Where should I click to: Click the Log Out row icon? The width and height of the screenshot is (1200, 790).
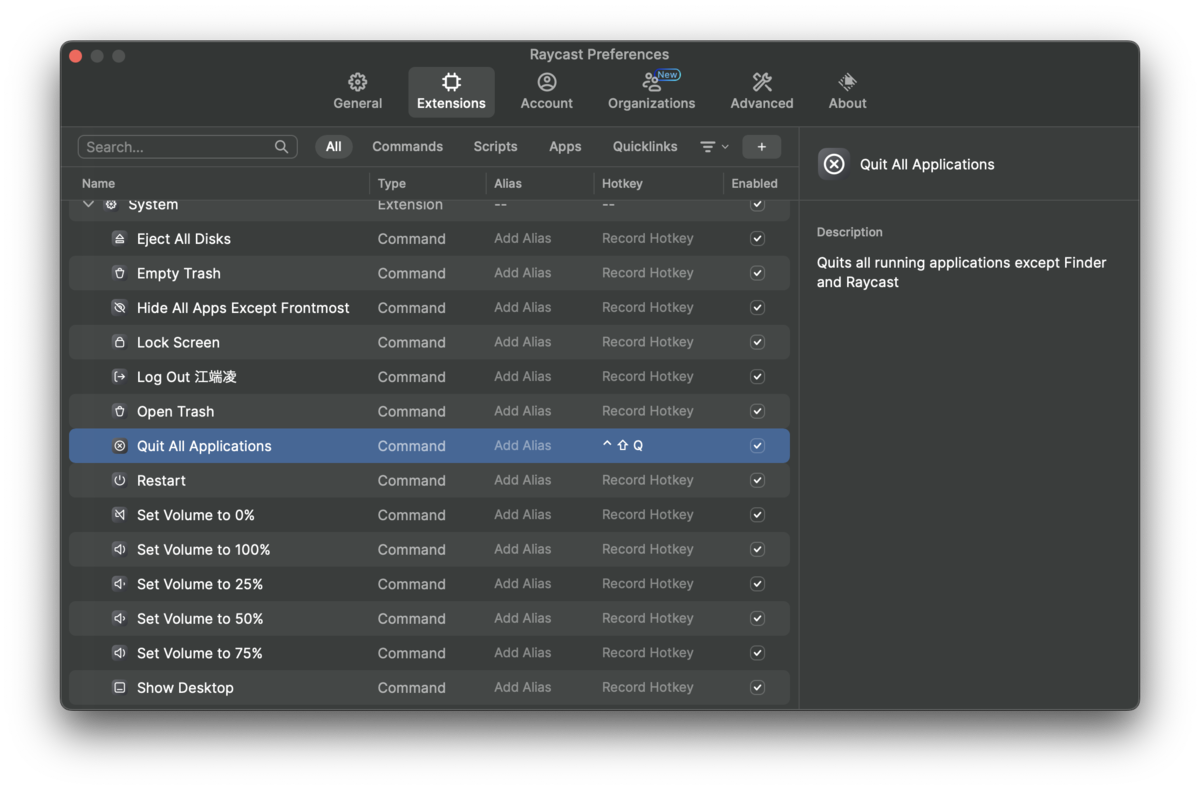(119, 377)
